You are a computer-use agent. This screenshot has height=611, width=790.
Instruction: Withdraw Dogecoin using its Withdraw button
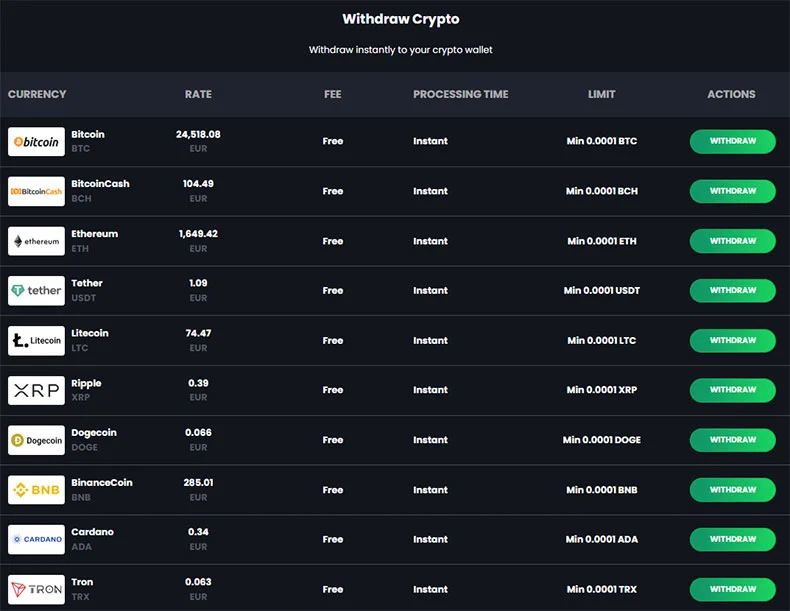tap(733, 440)
